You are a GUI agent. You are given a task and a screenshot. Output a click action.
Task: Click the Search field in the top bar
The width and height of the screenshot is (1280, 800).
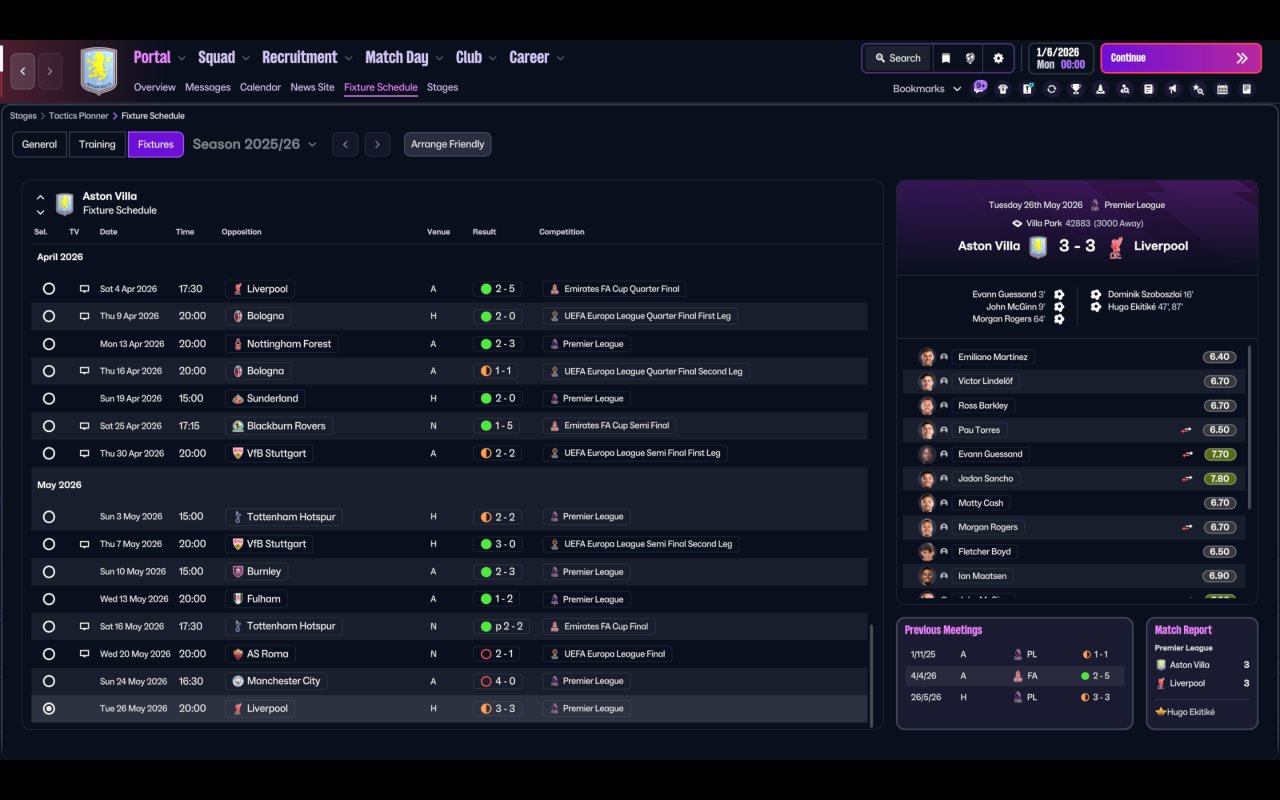coord(897,58)
